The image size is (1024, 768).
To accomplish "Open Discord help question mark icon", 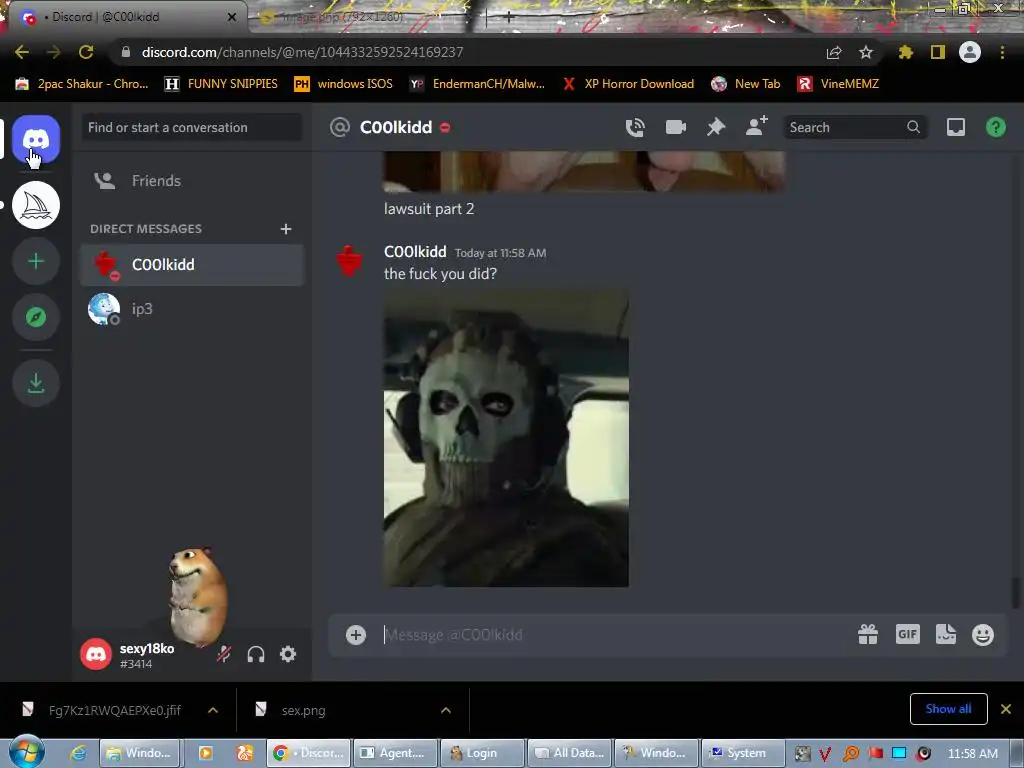I will tap(995, 127).
